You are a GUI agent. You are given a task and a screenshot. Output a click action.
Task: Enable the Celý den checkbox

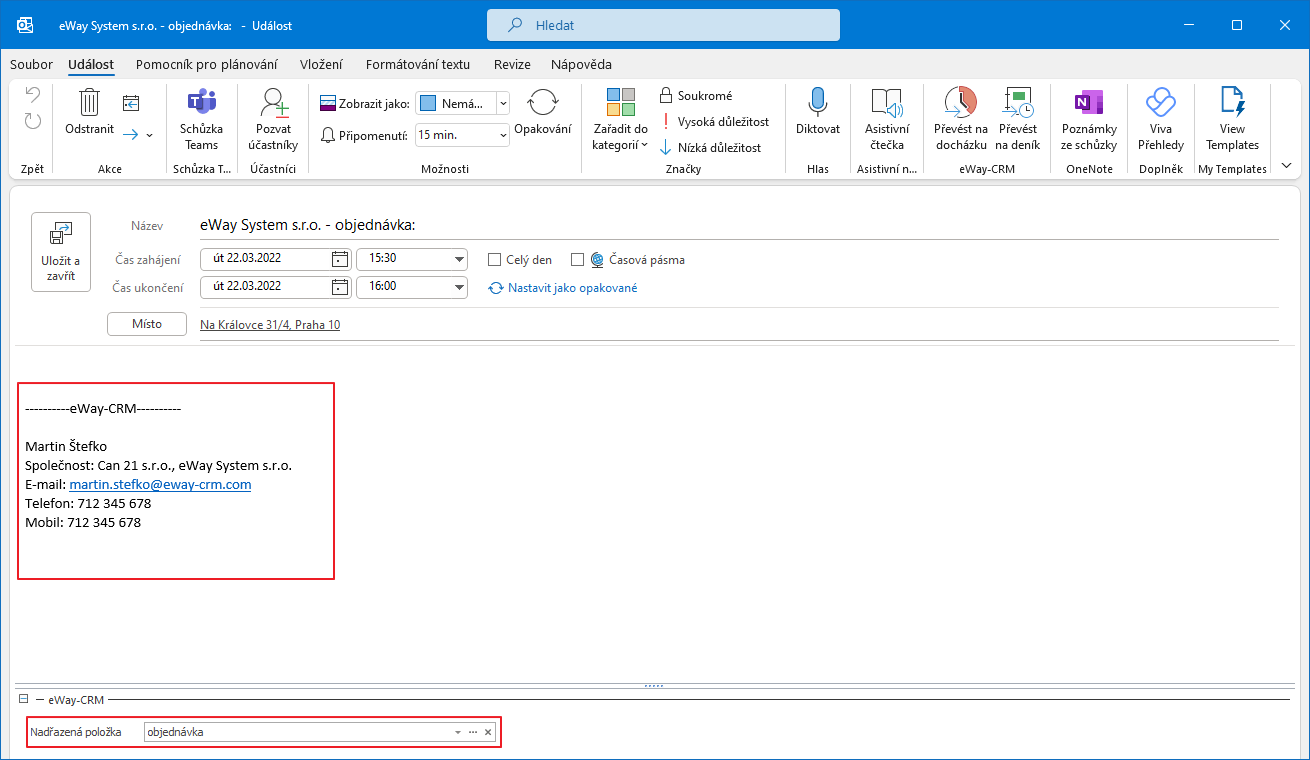click(494, 260)
